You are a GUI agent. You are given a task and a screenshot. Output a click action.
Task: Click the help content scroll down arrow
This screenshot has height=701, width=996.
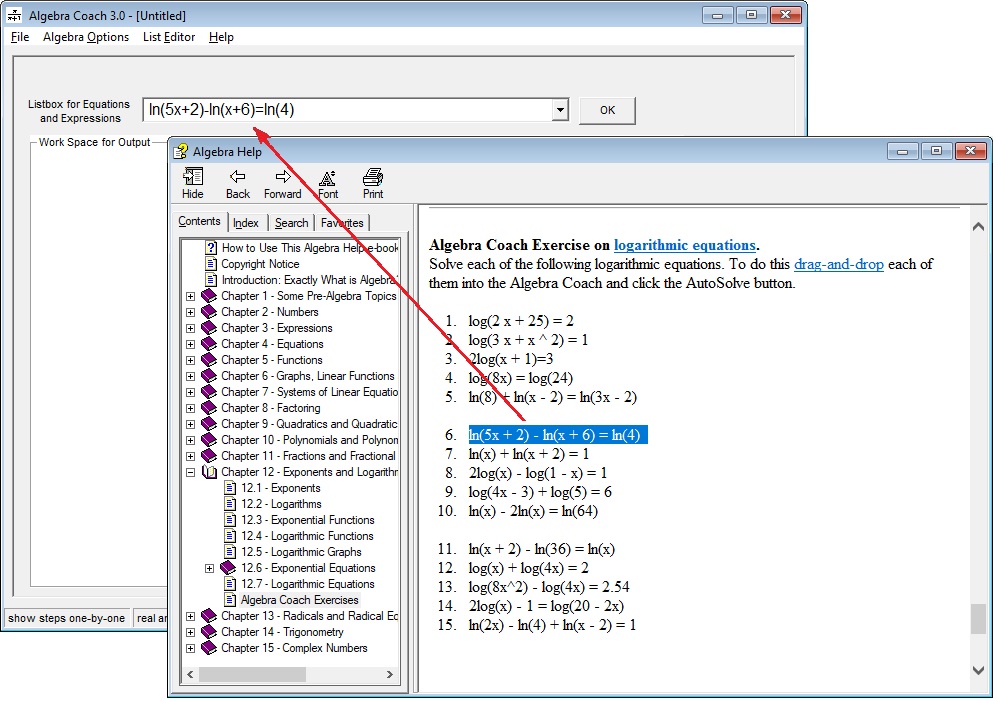tap(978, 671)
